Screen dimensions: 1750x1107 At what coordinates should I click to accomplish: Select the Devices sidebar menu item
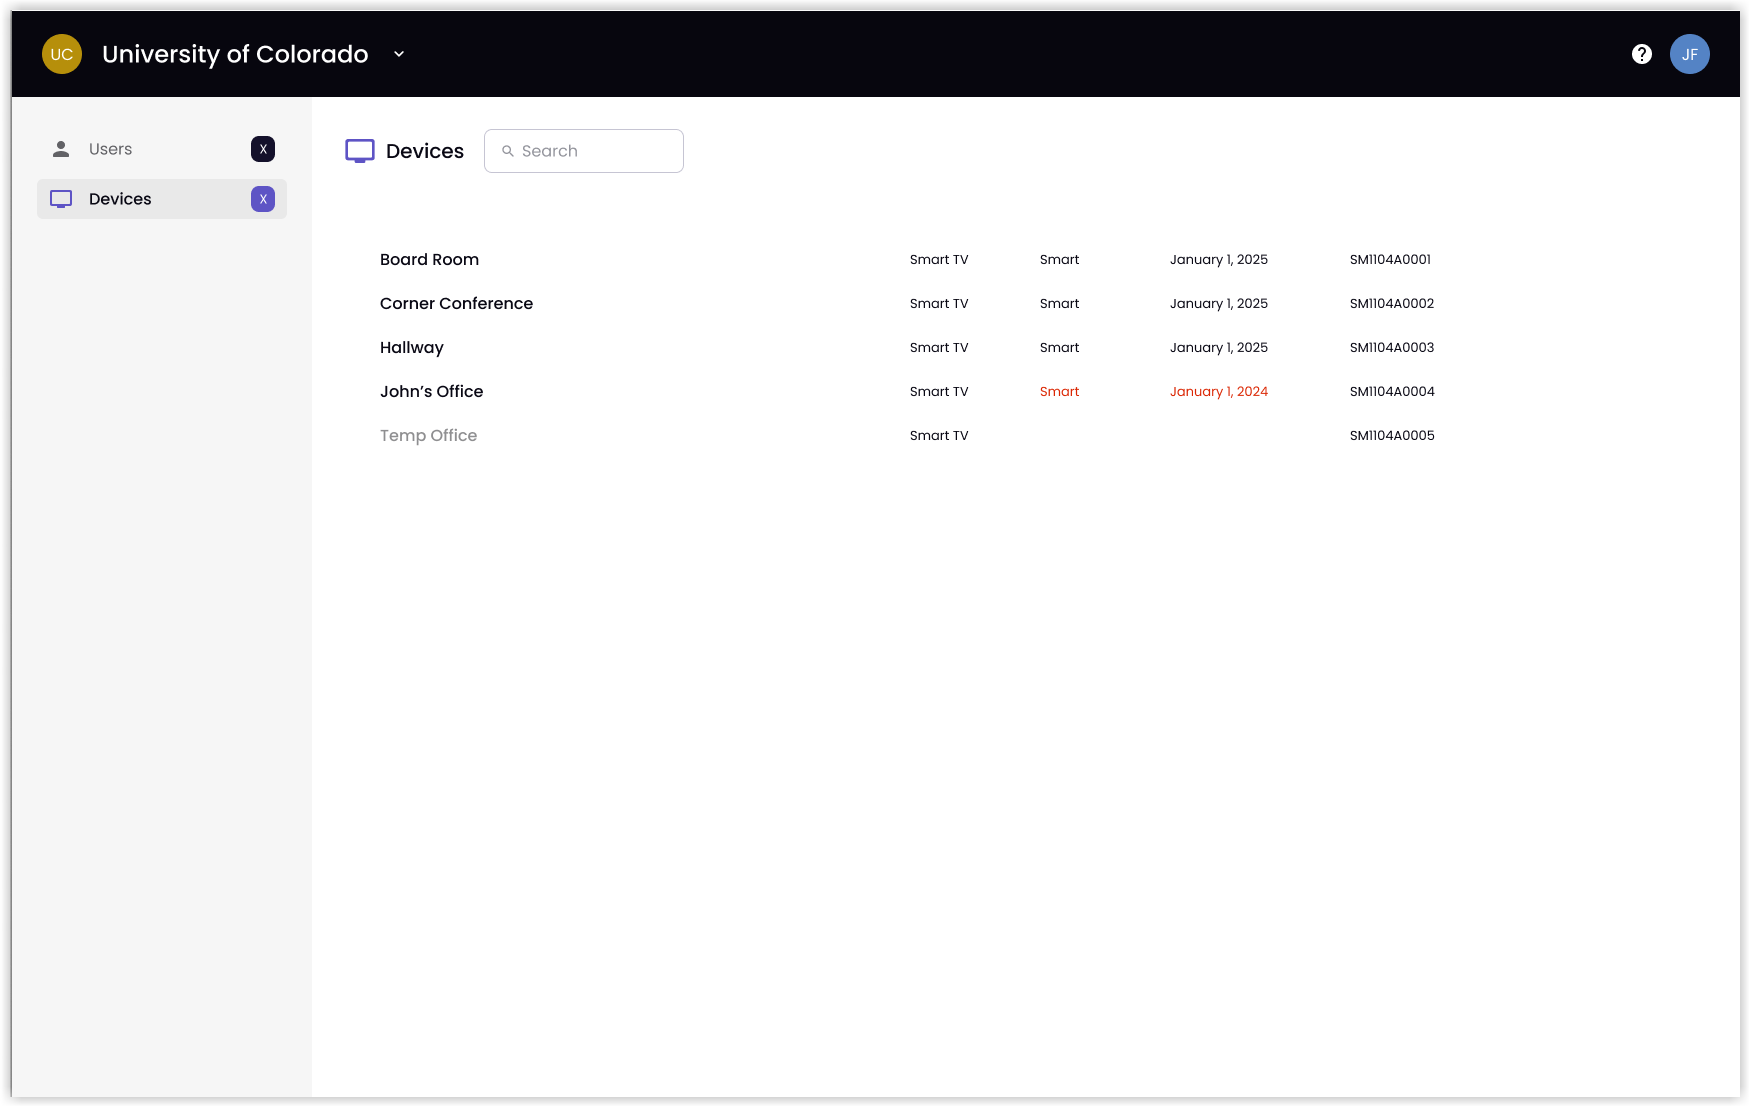(x=162, y=199)
